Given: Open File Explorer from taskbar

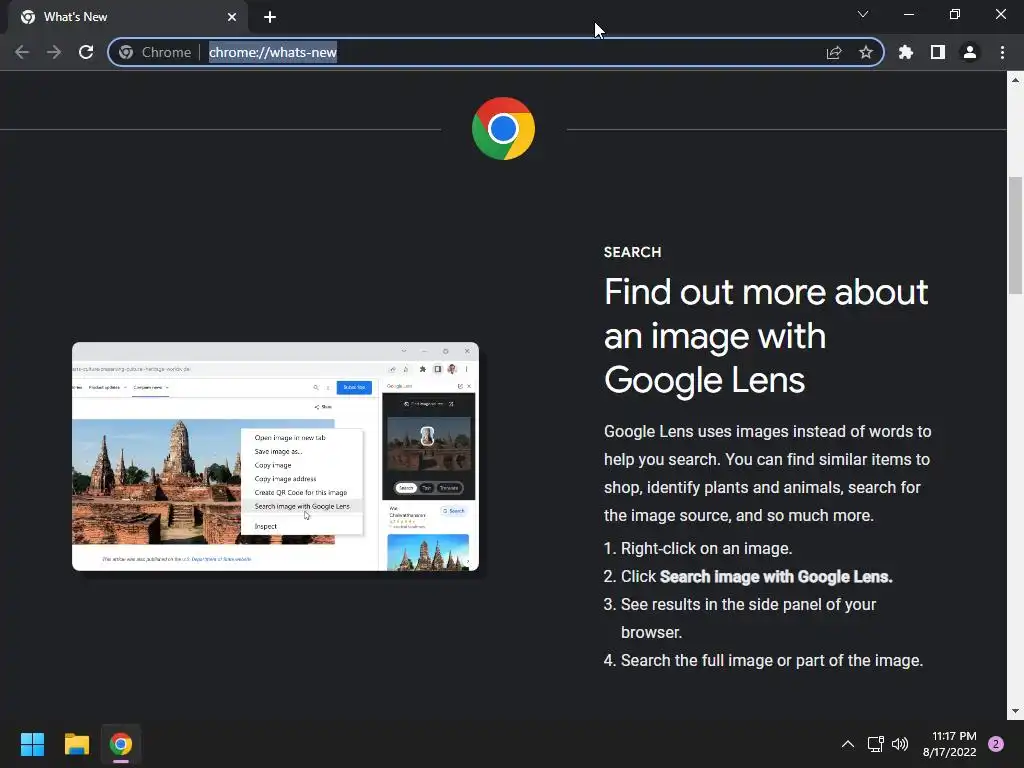Looking at the screenshot, I should [x=76, y=744].
